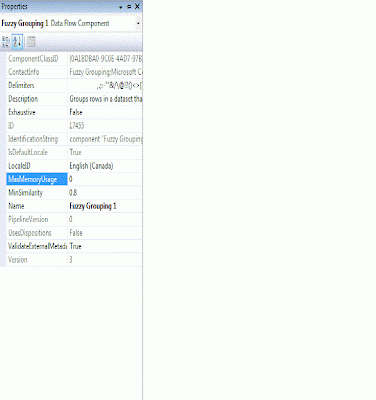This screenshot has height=400, width=376.
Task: Click the UsesDispositions value False
Action: tap(76, 233)
